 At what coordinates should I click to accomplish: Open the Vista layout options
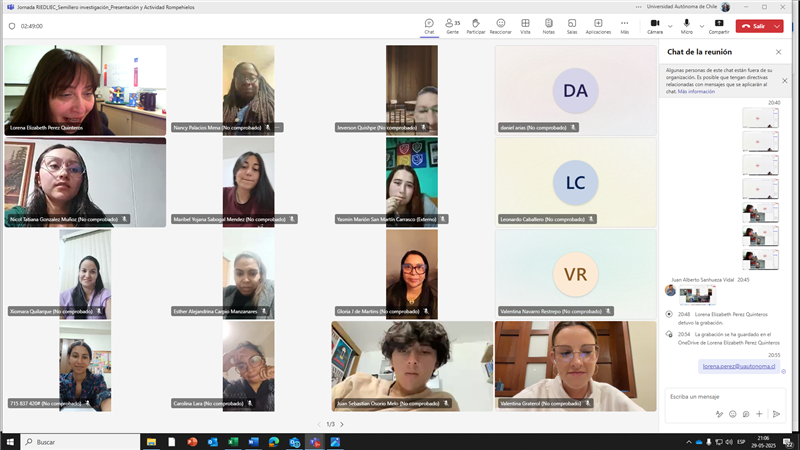tap(525, 26)
